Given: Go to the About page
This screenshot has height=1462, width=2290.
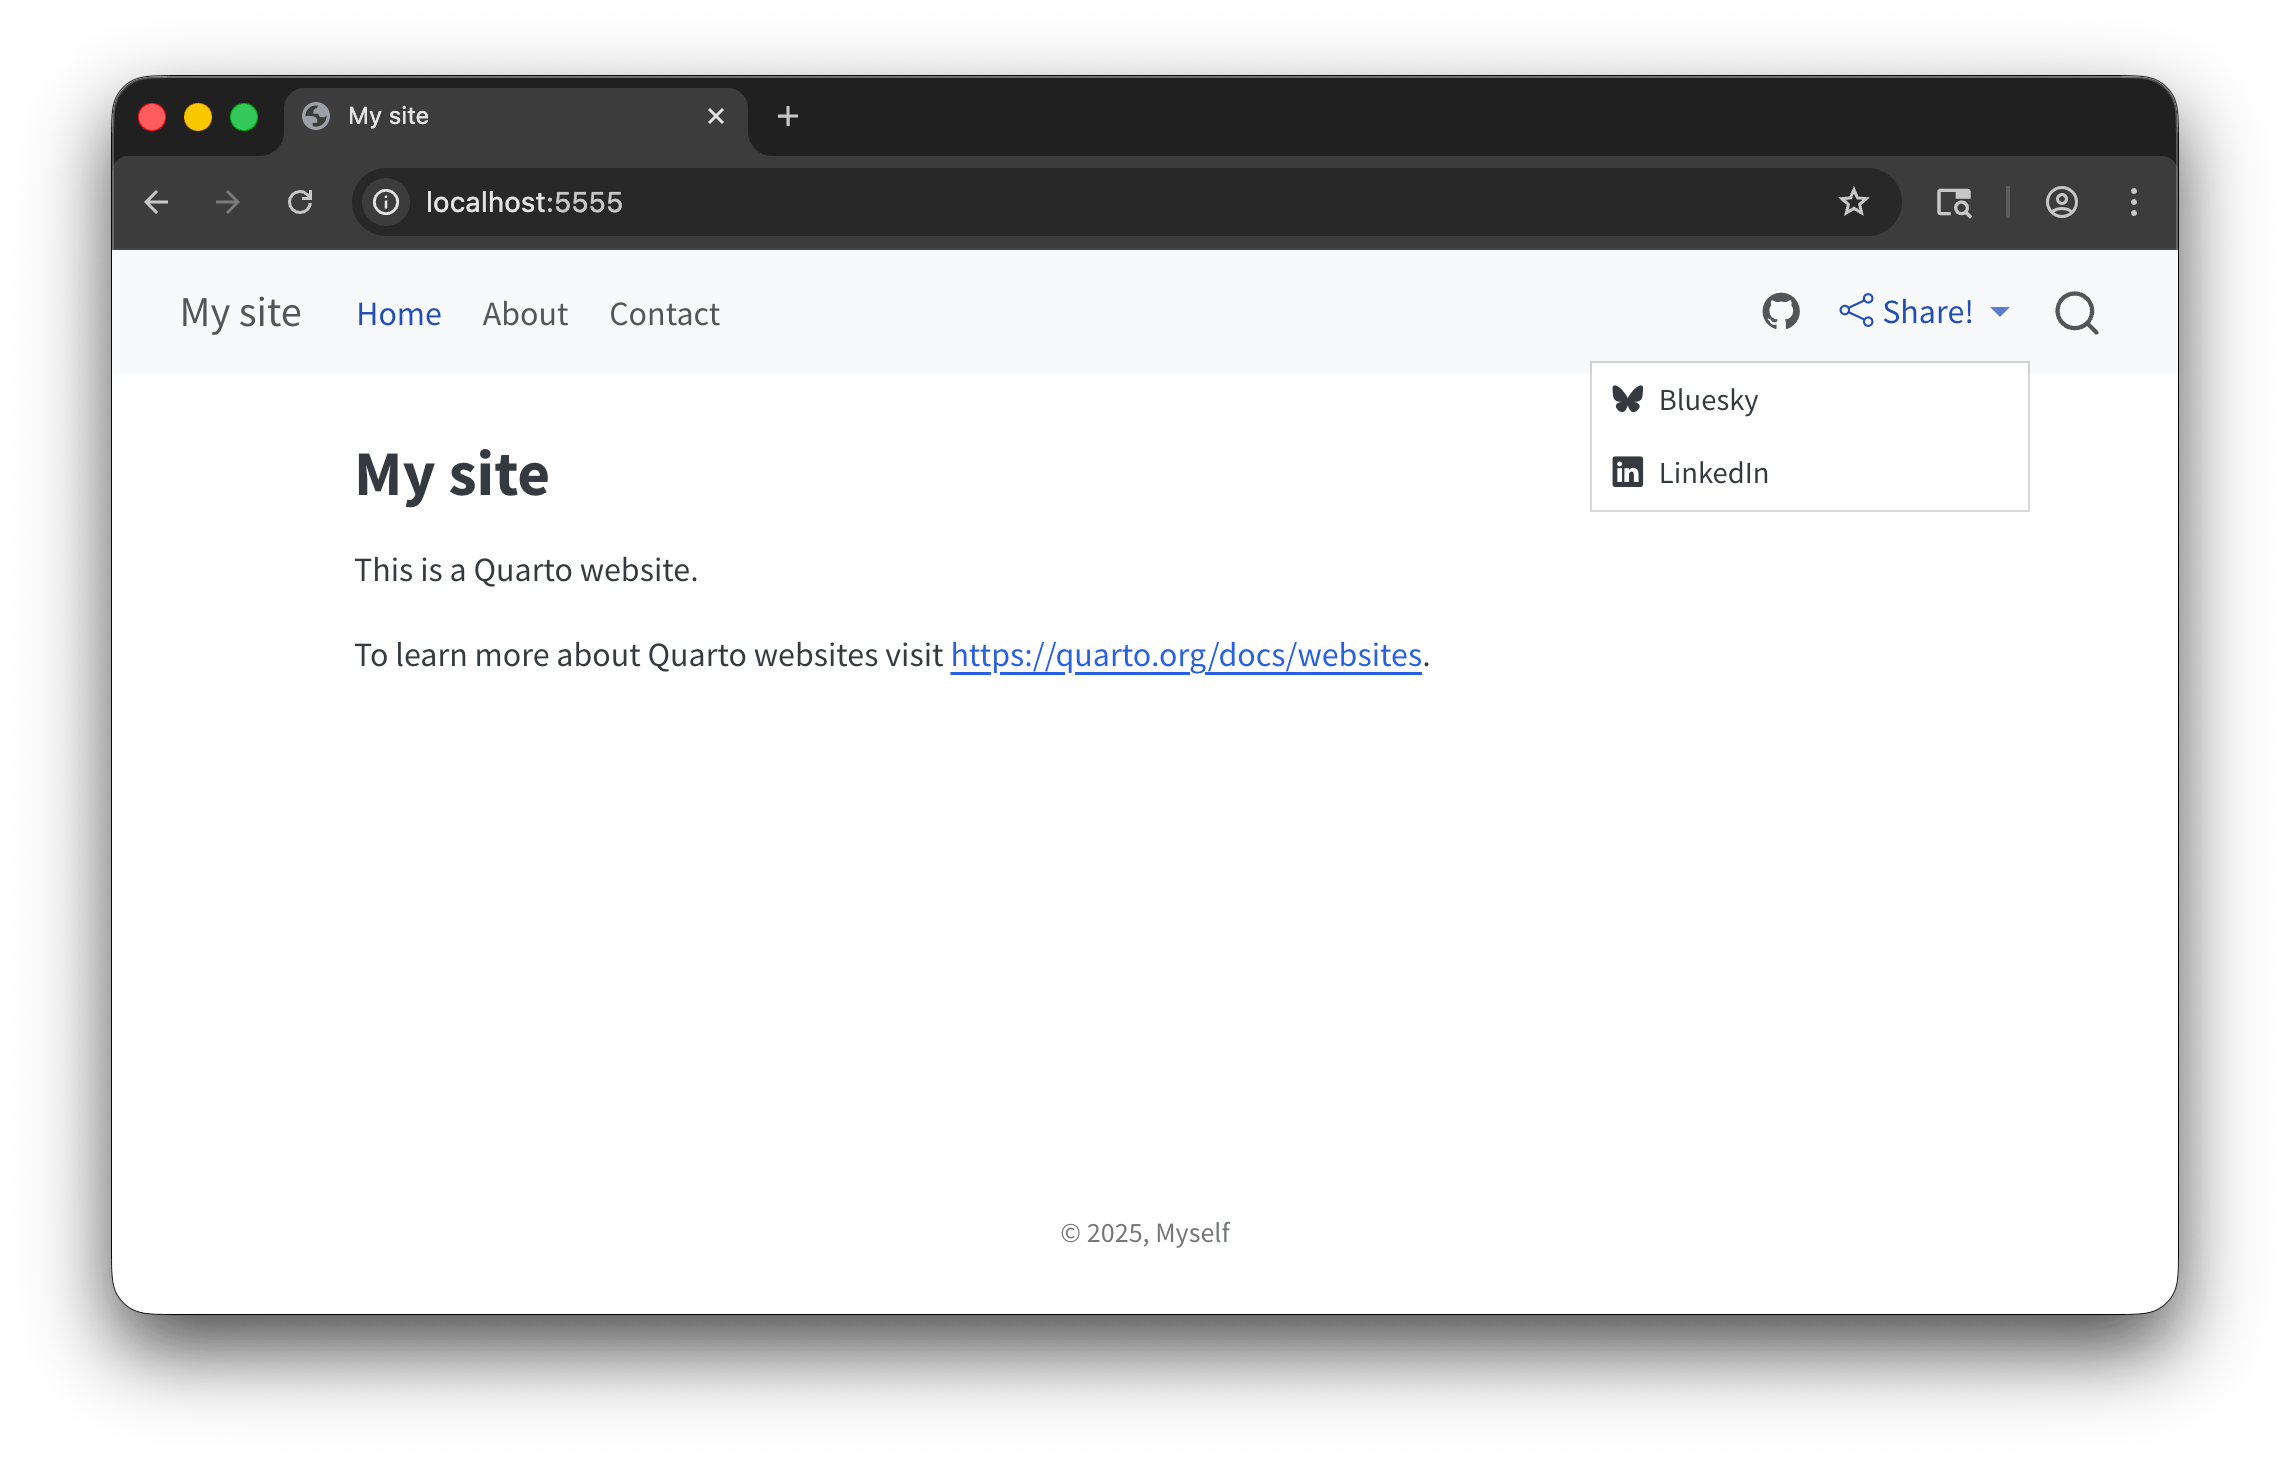Looking at the screenshot, I should tap(525, 314).
